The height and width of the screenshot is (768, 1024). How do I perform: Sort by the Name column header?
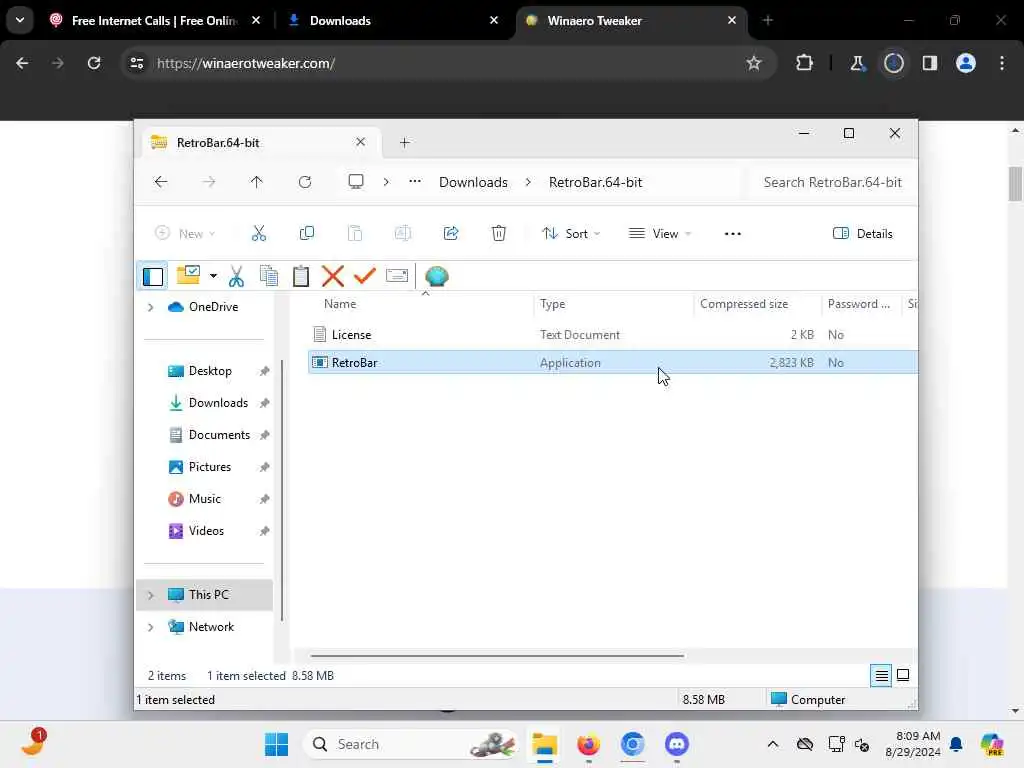422,304
